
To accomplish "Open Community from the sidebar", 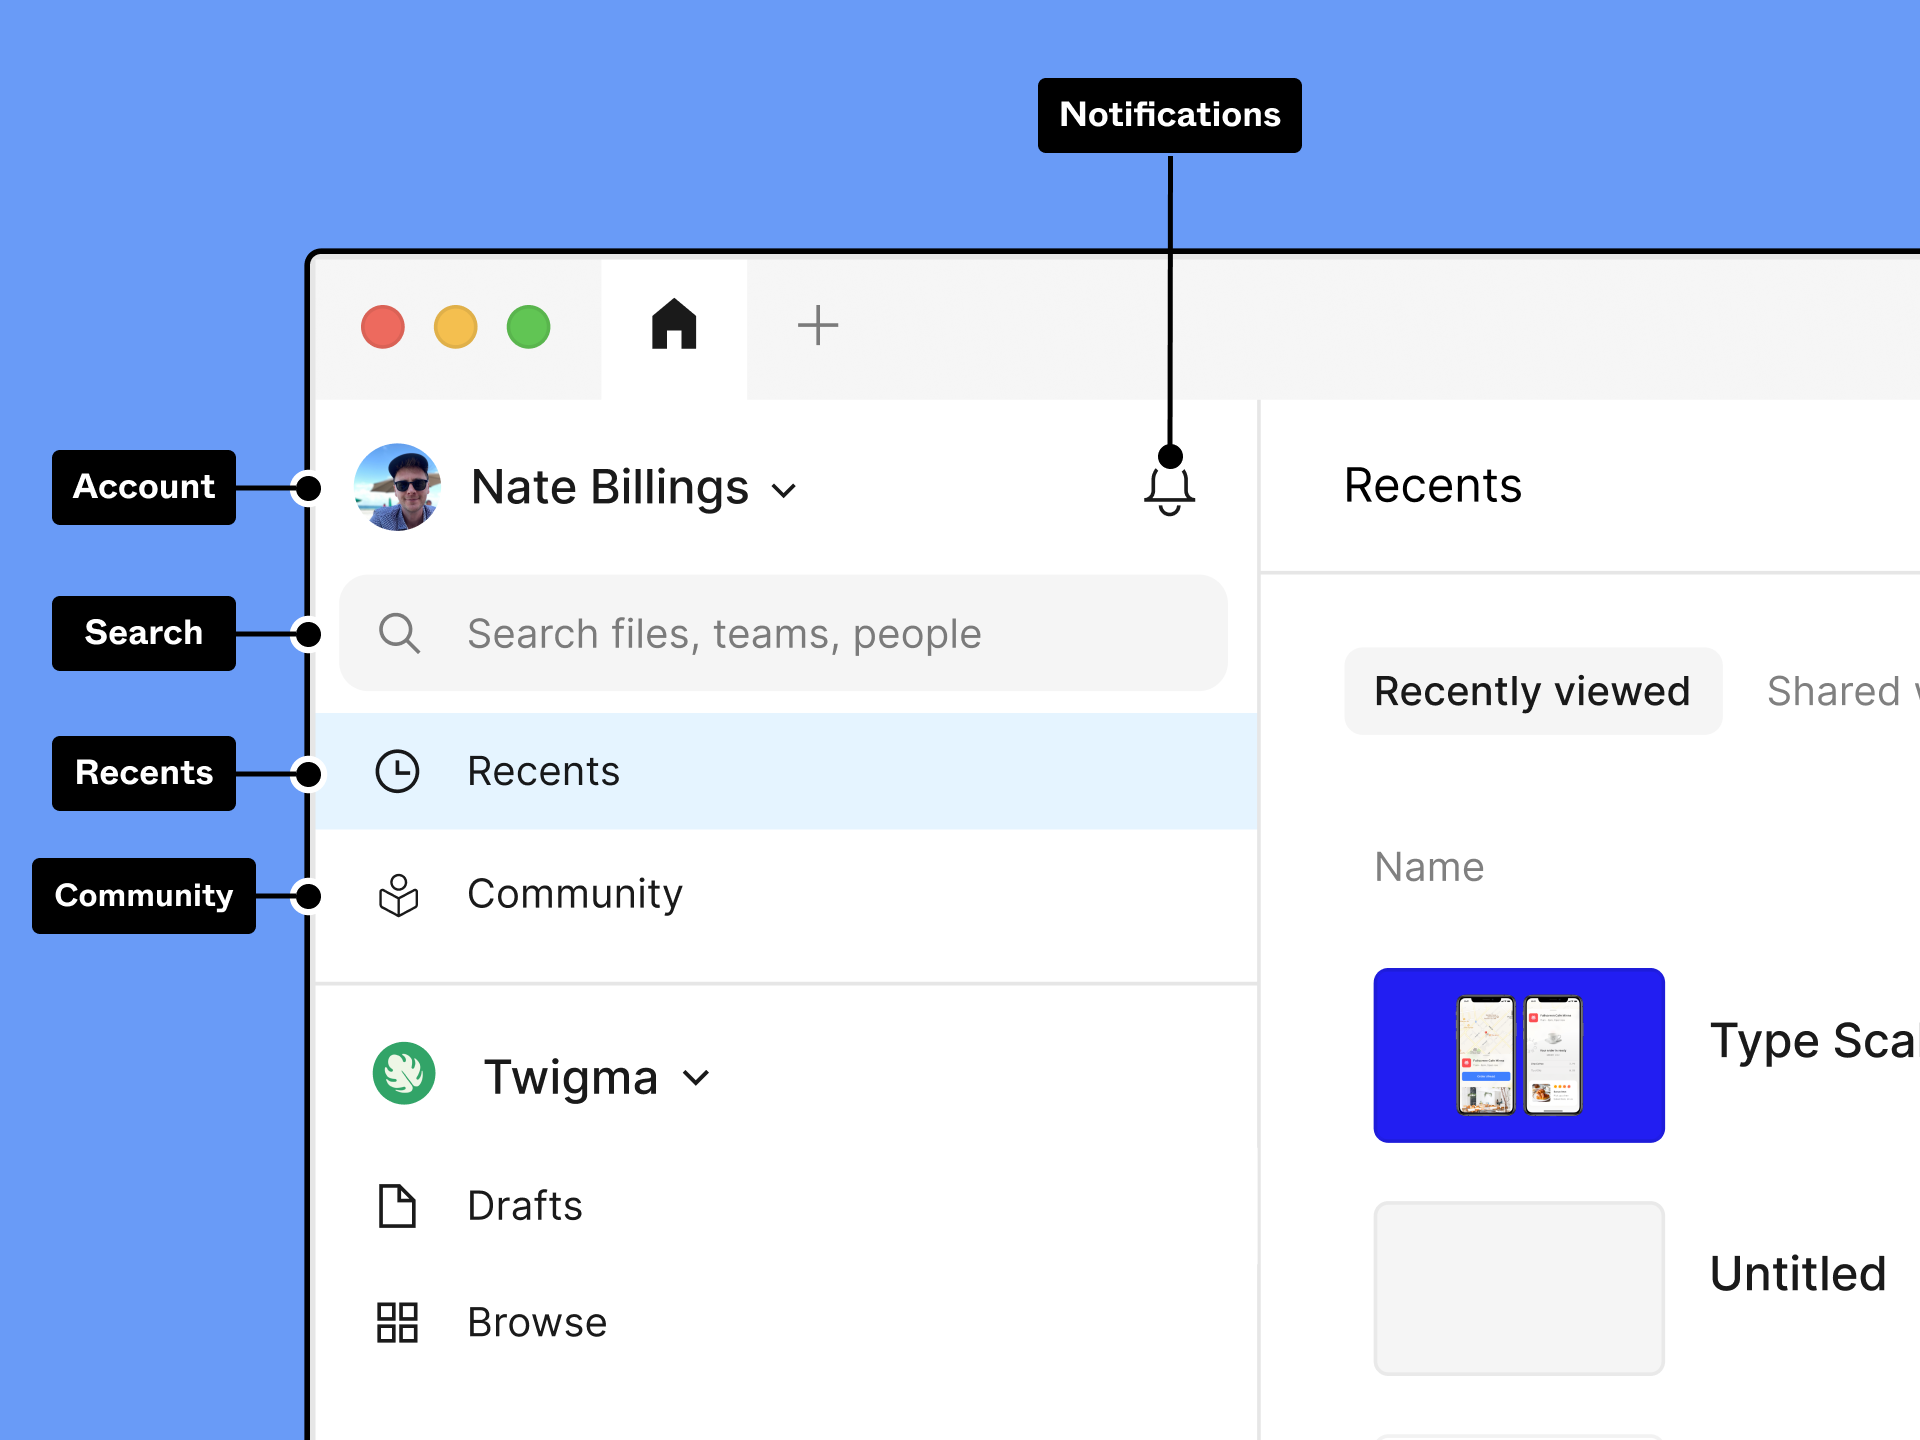I will pyautogui.click(x=575, y=894).
